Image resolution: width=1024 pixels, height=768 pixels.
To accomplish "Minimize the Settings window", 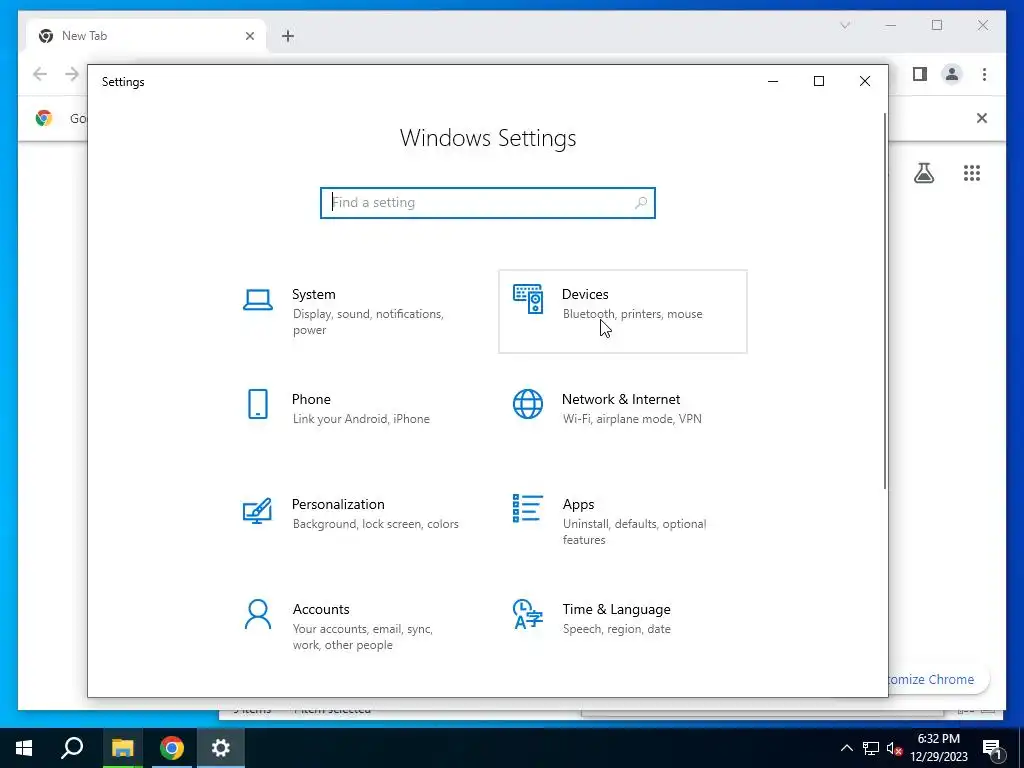I will [773, 81].
